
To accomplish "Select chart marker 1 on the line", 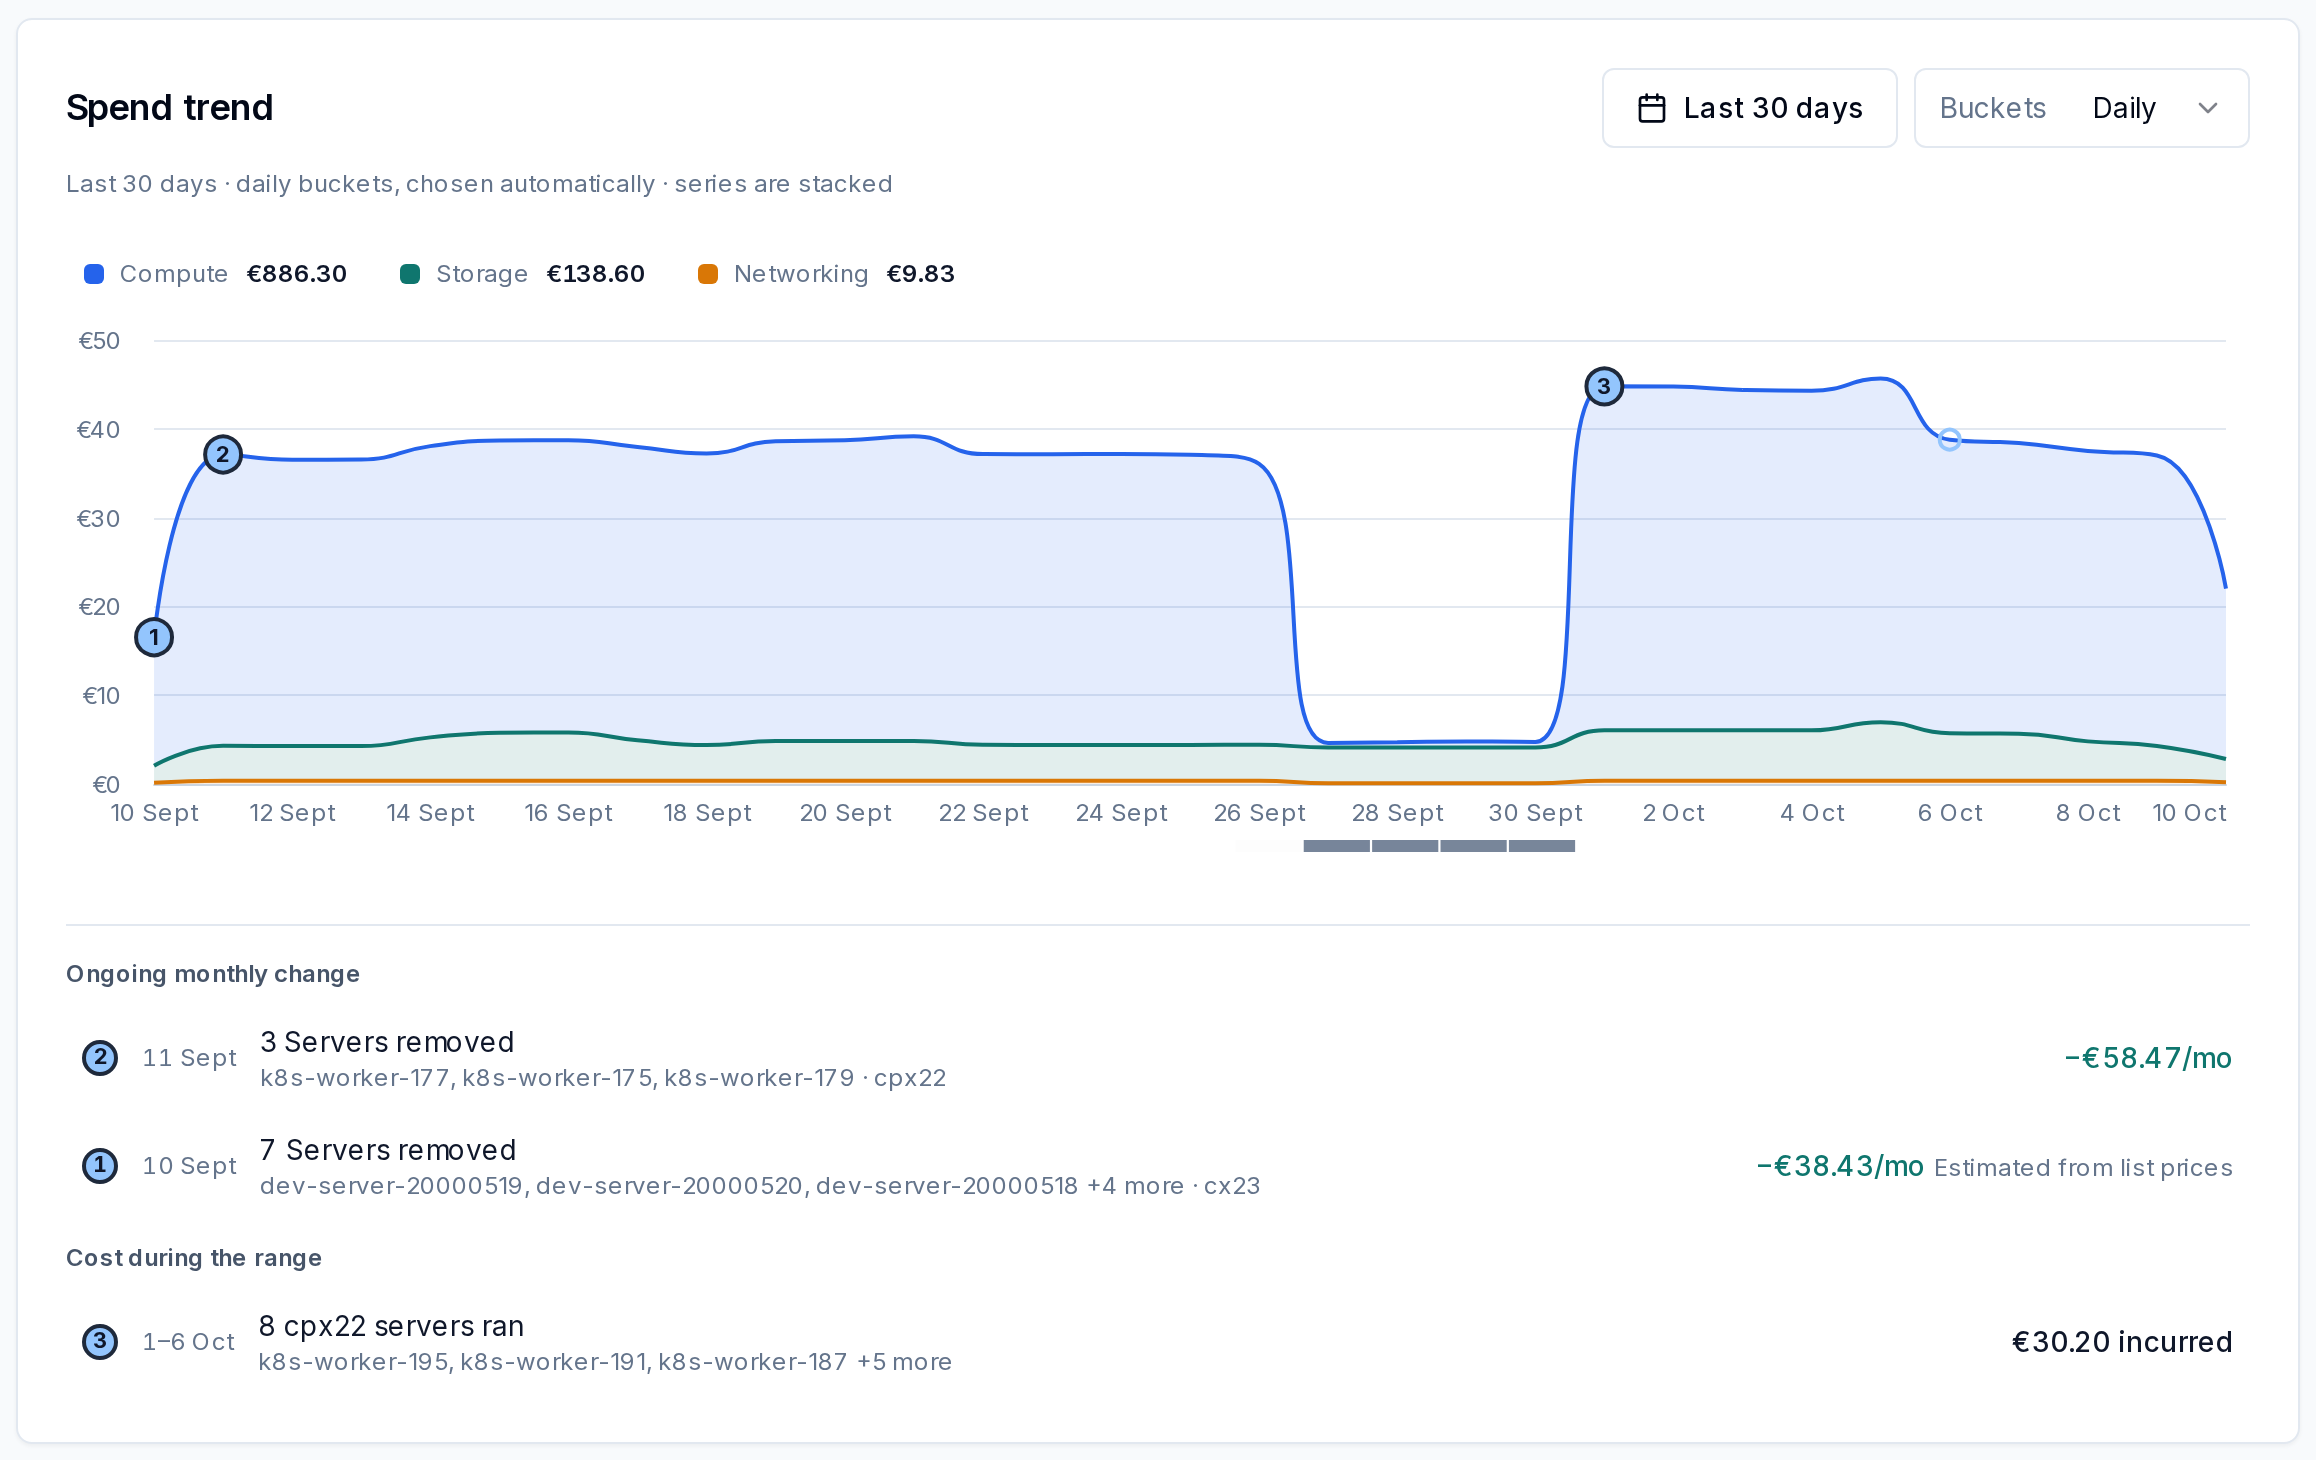I will [x=154, y=637].
